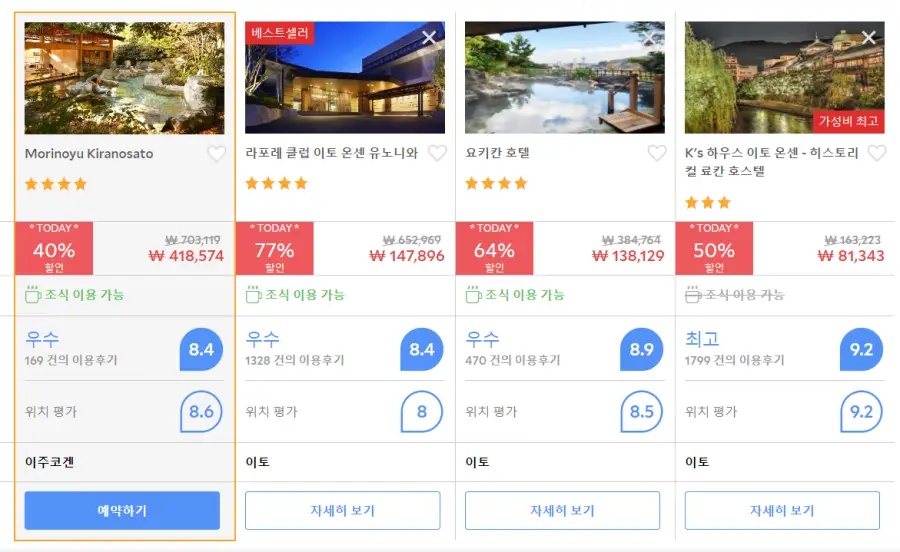Close the 요키칸 호텔 comparison card

[x=649, y=38]
